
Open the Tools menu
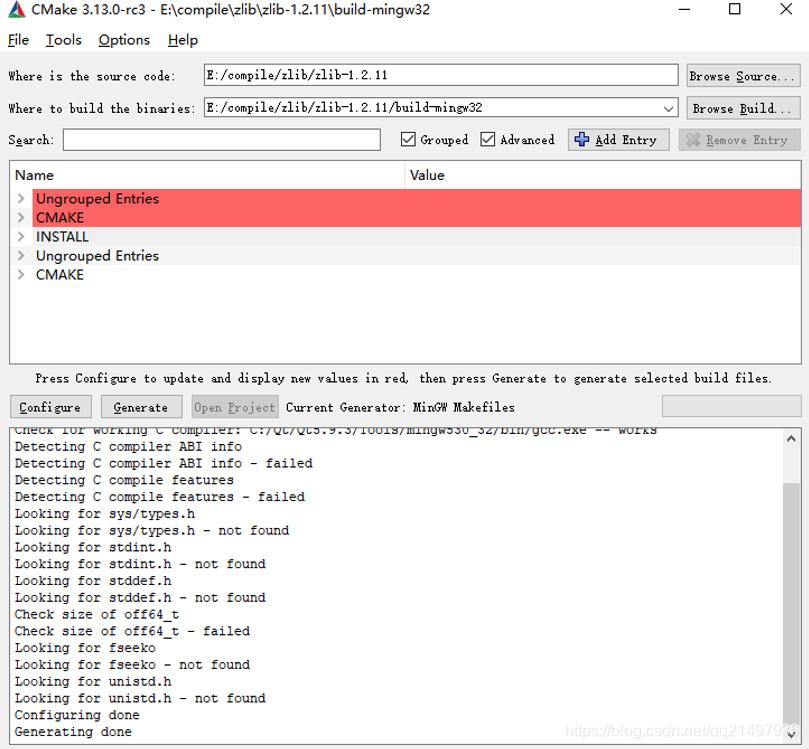click(x=63, y=40)
